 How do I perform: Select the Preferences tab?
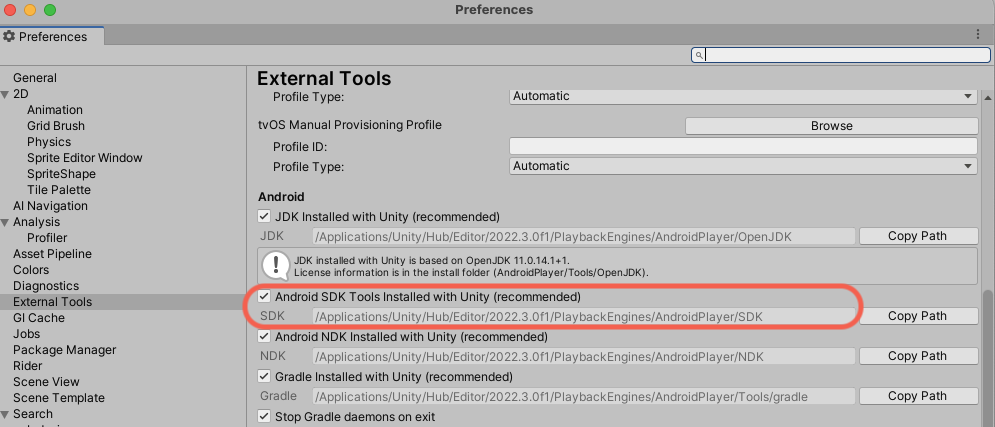click(x=52, y=37)
